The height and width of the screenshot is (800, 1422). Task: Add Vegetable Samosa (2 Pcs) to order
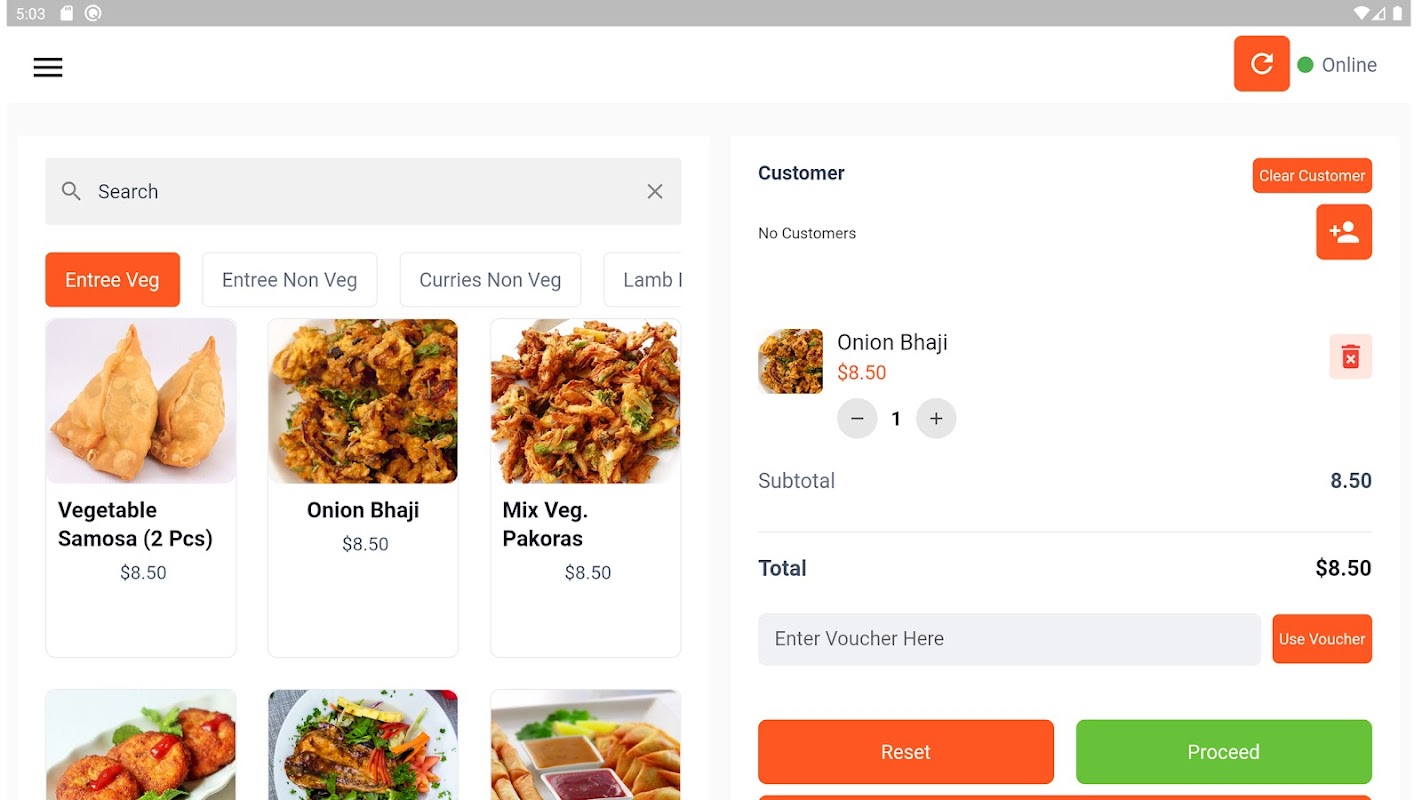pos(141,487)
